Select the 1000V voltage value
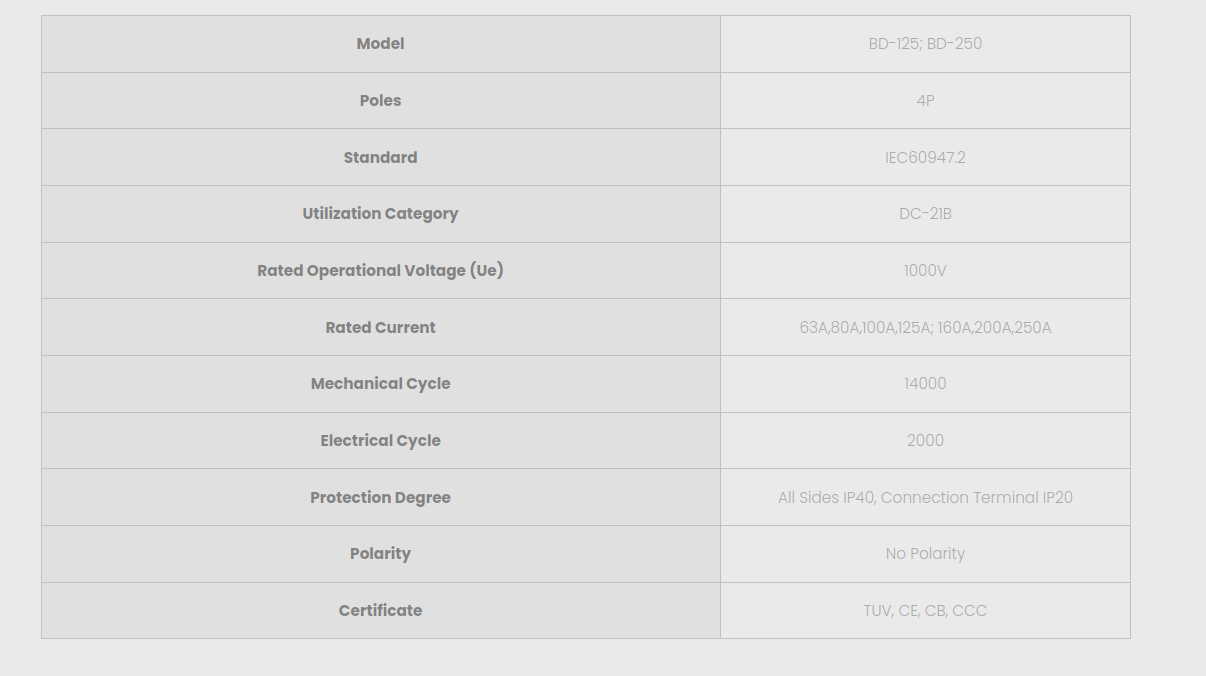 coord(925,271)
